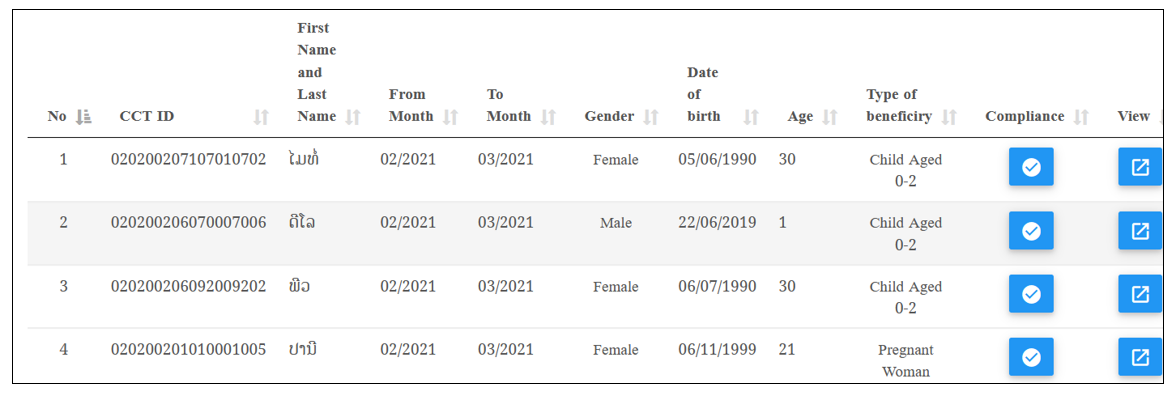Screen dimensions: 1174x396
Task: Sort by Compliance column
Action: click(1081, 117)
